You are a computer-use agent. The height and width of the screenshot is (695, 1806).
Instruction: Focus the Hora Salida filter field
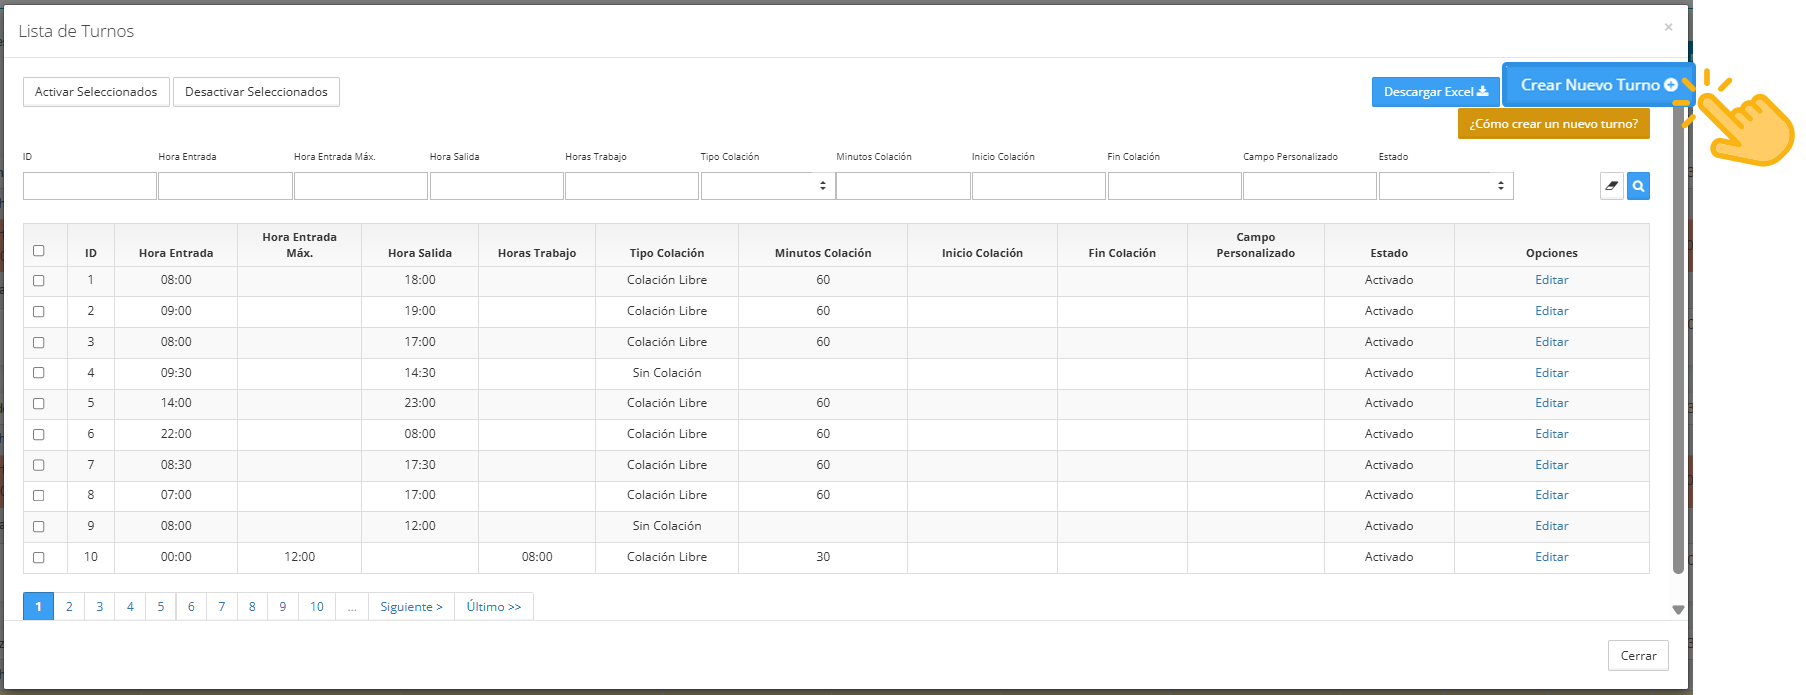click(x=497, y=186)
